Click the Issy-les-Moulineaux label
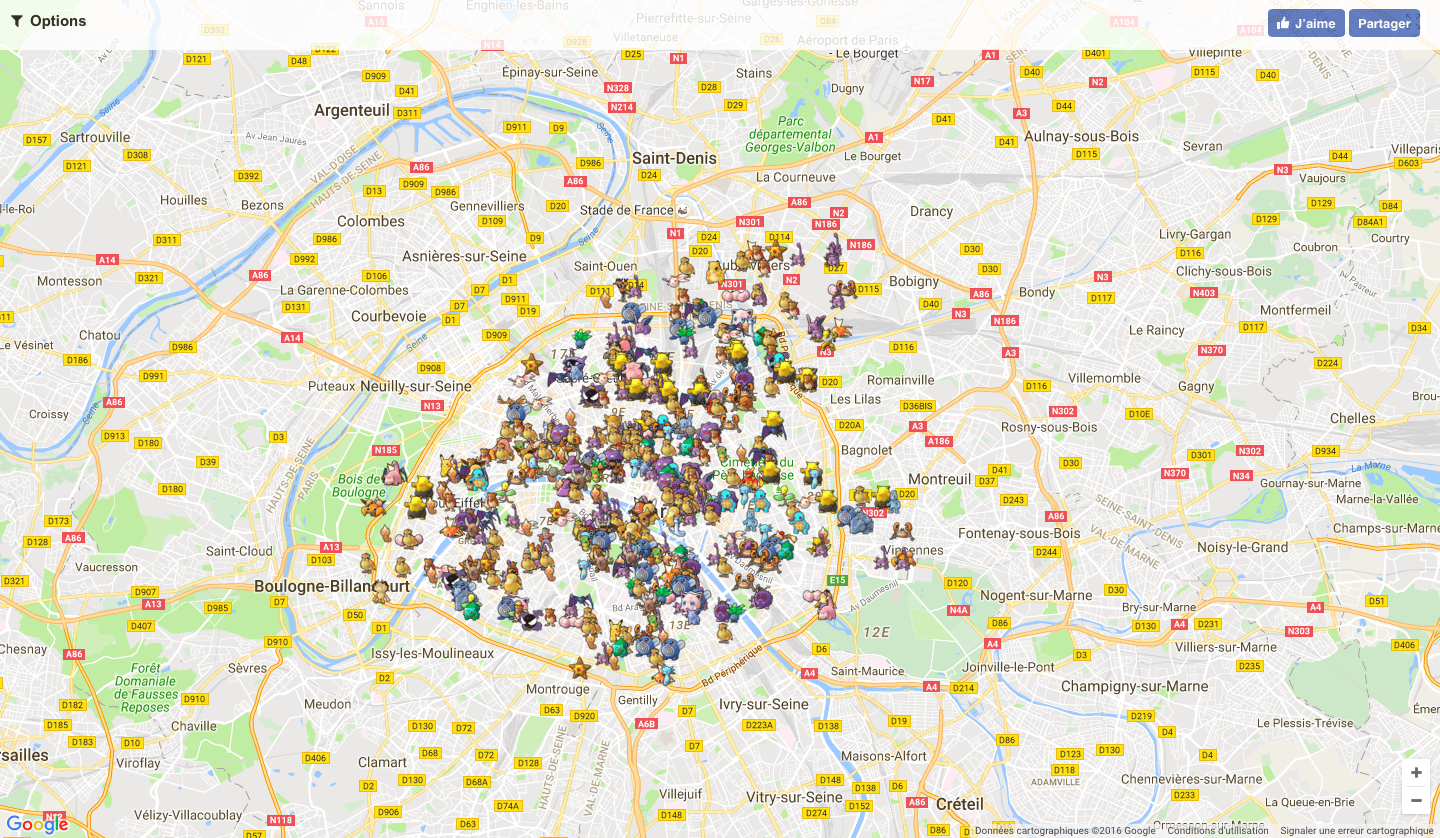The height and width of the screenshot is (838, 1440). tap(432, 653)
